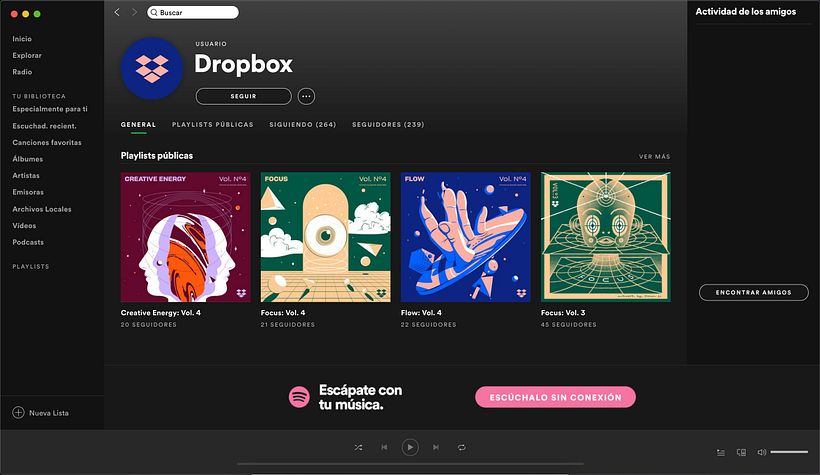Open the Dropbox profile avatar
Image resolution: width=820 pixels, height=475 pixels.
click(x=152, y=69)
